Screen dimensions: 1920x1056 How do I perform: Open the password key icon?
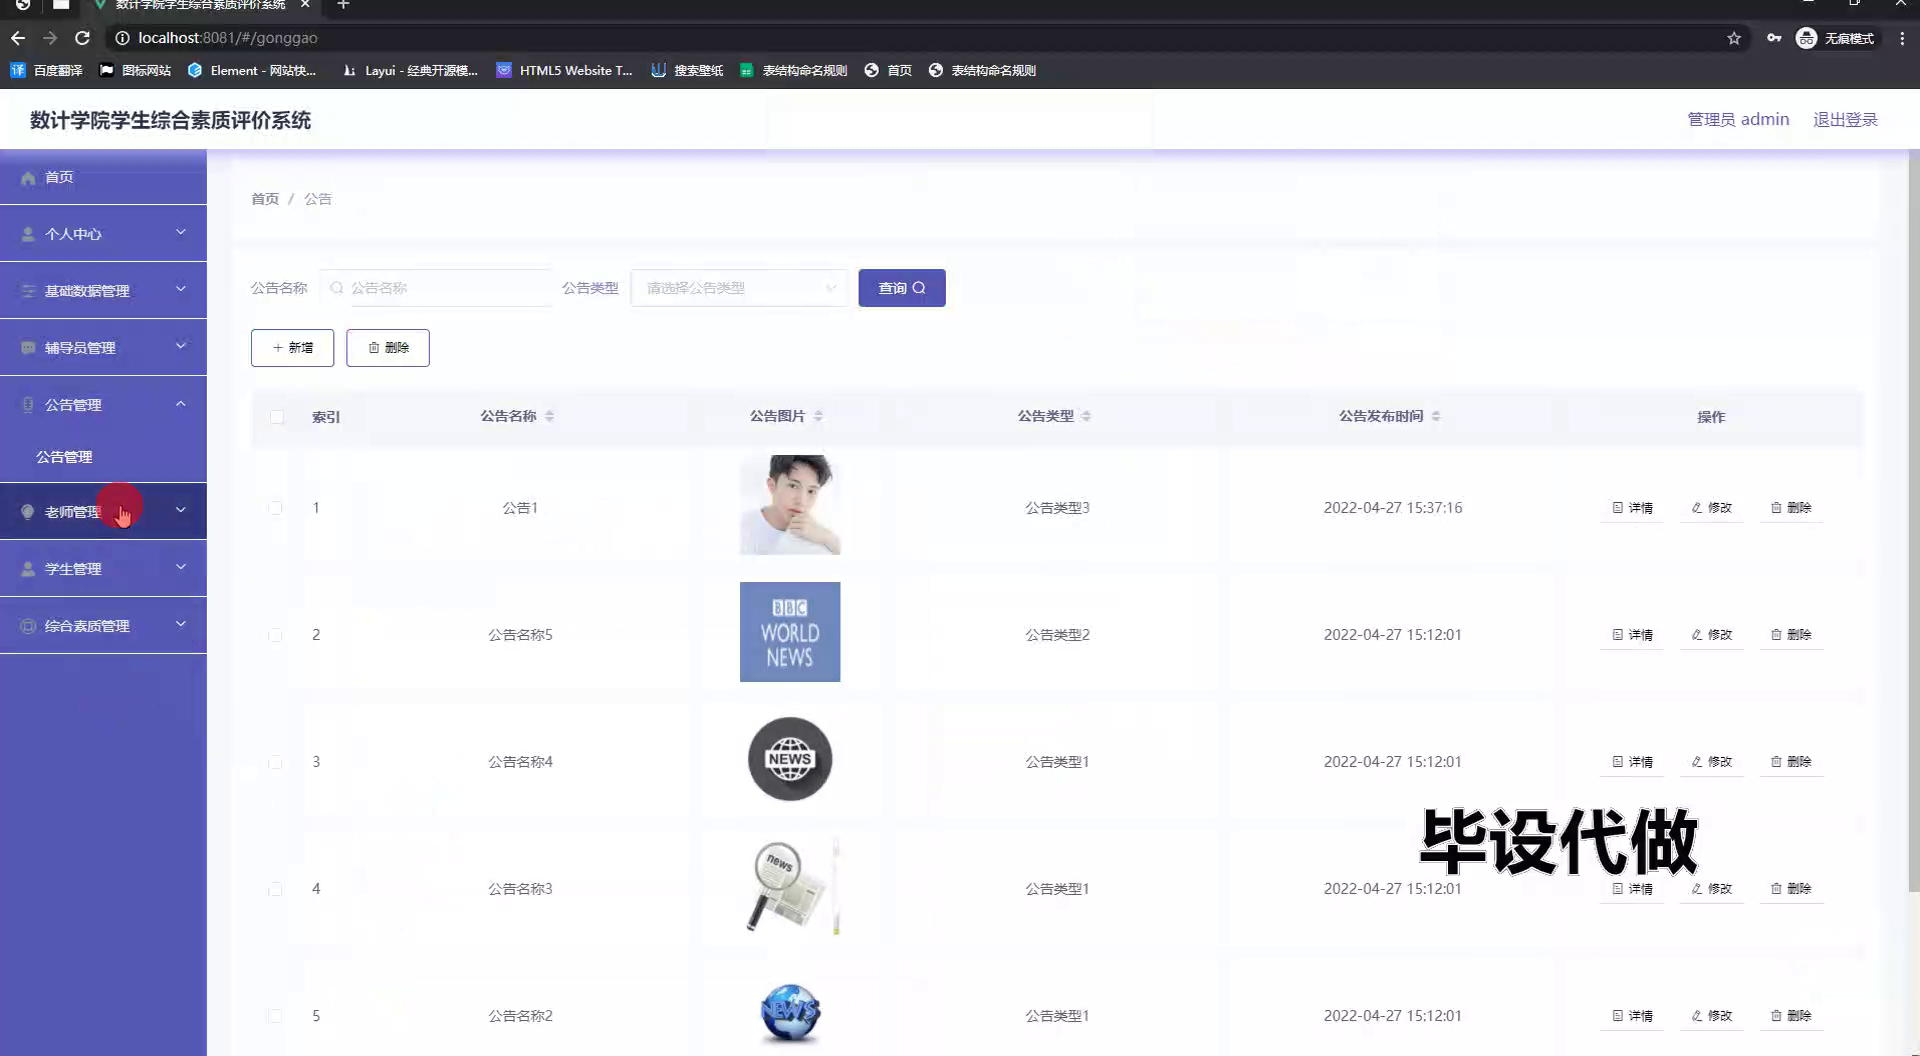pos(1774,38)
